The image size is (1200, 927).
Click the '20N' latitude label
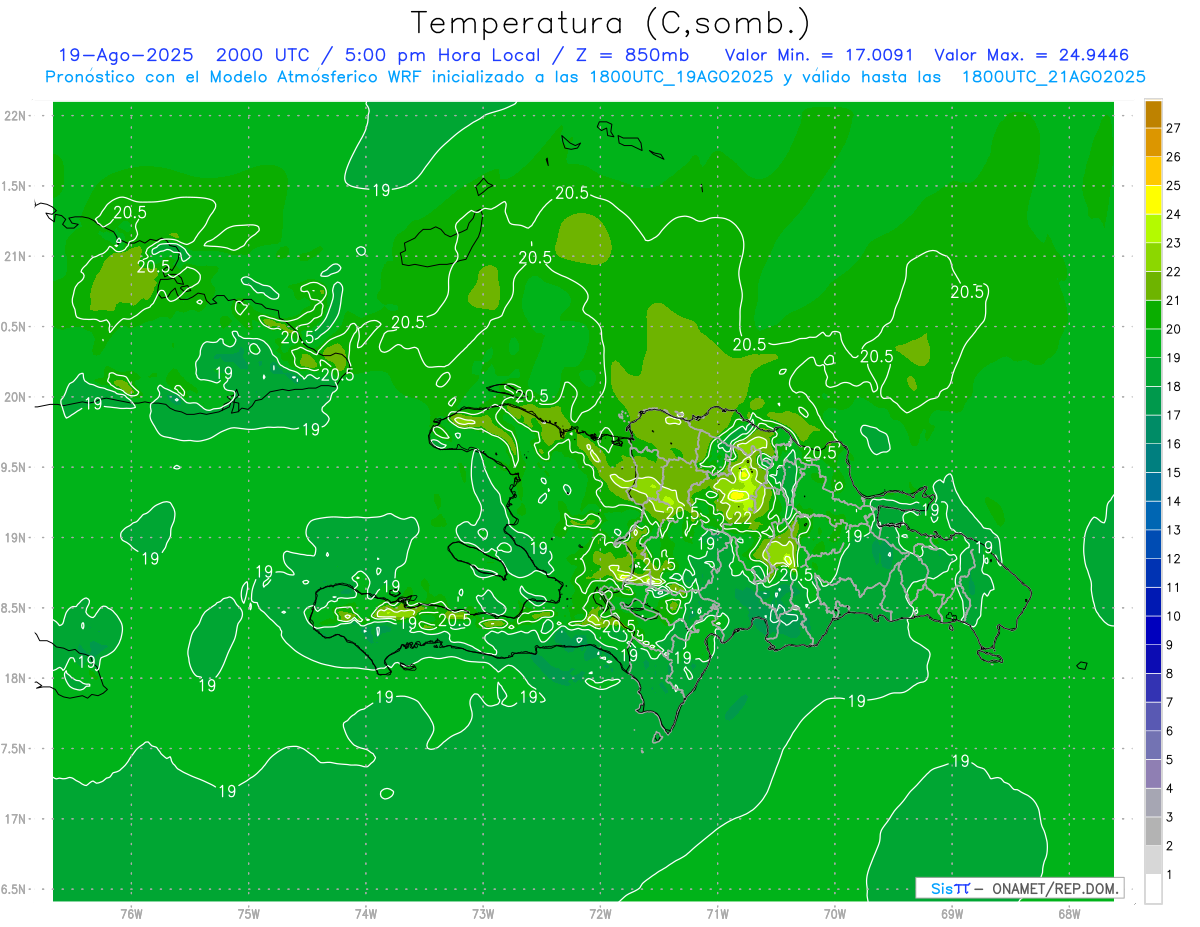tap(15, 397)
